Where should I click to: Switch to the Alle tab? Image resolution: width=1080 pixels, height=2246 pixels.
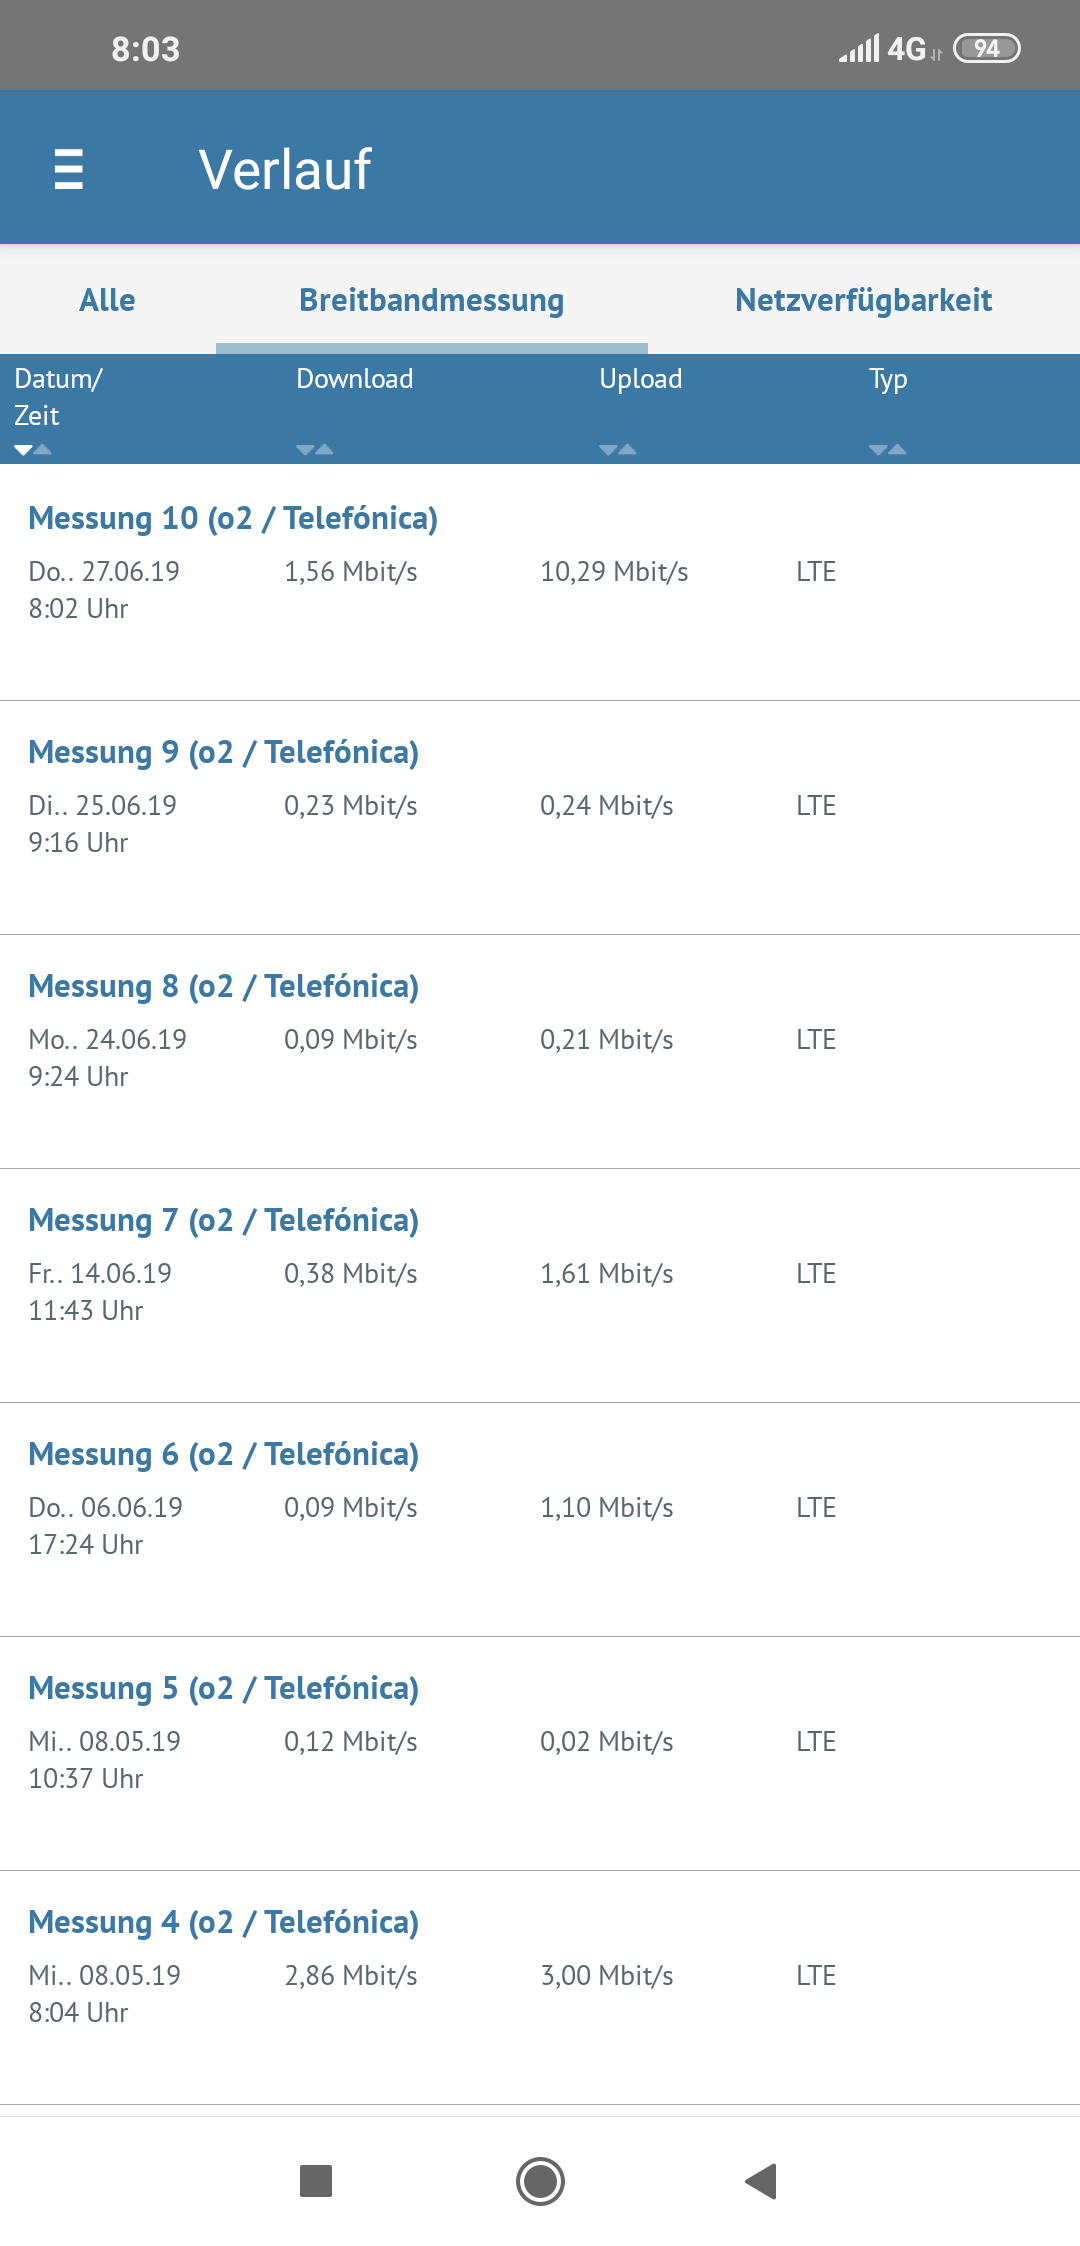tap(107, 300)
